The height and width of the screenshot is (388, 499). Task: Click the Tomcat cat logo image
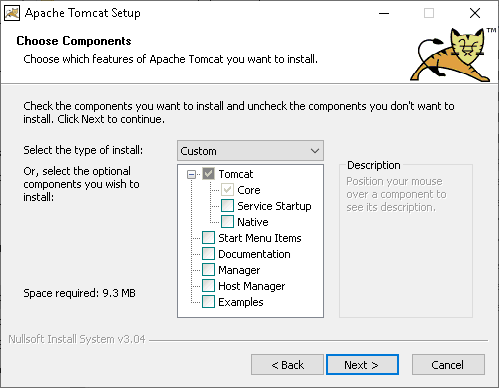pos(453,55)
